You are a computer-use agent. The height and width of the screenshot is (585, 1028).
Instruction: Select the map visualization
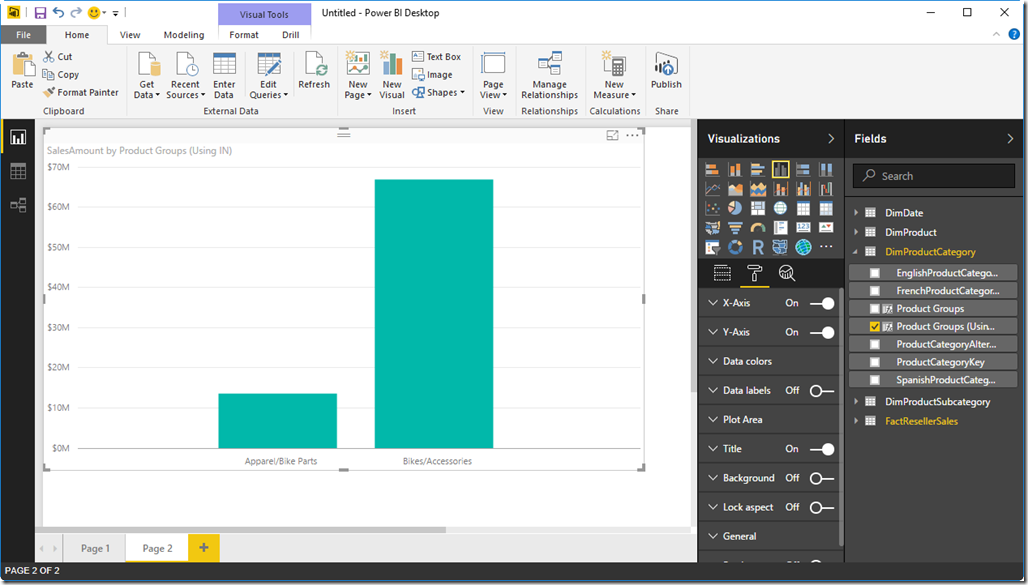tap(780, 209)
